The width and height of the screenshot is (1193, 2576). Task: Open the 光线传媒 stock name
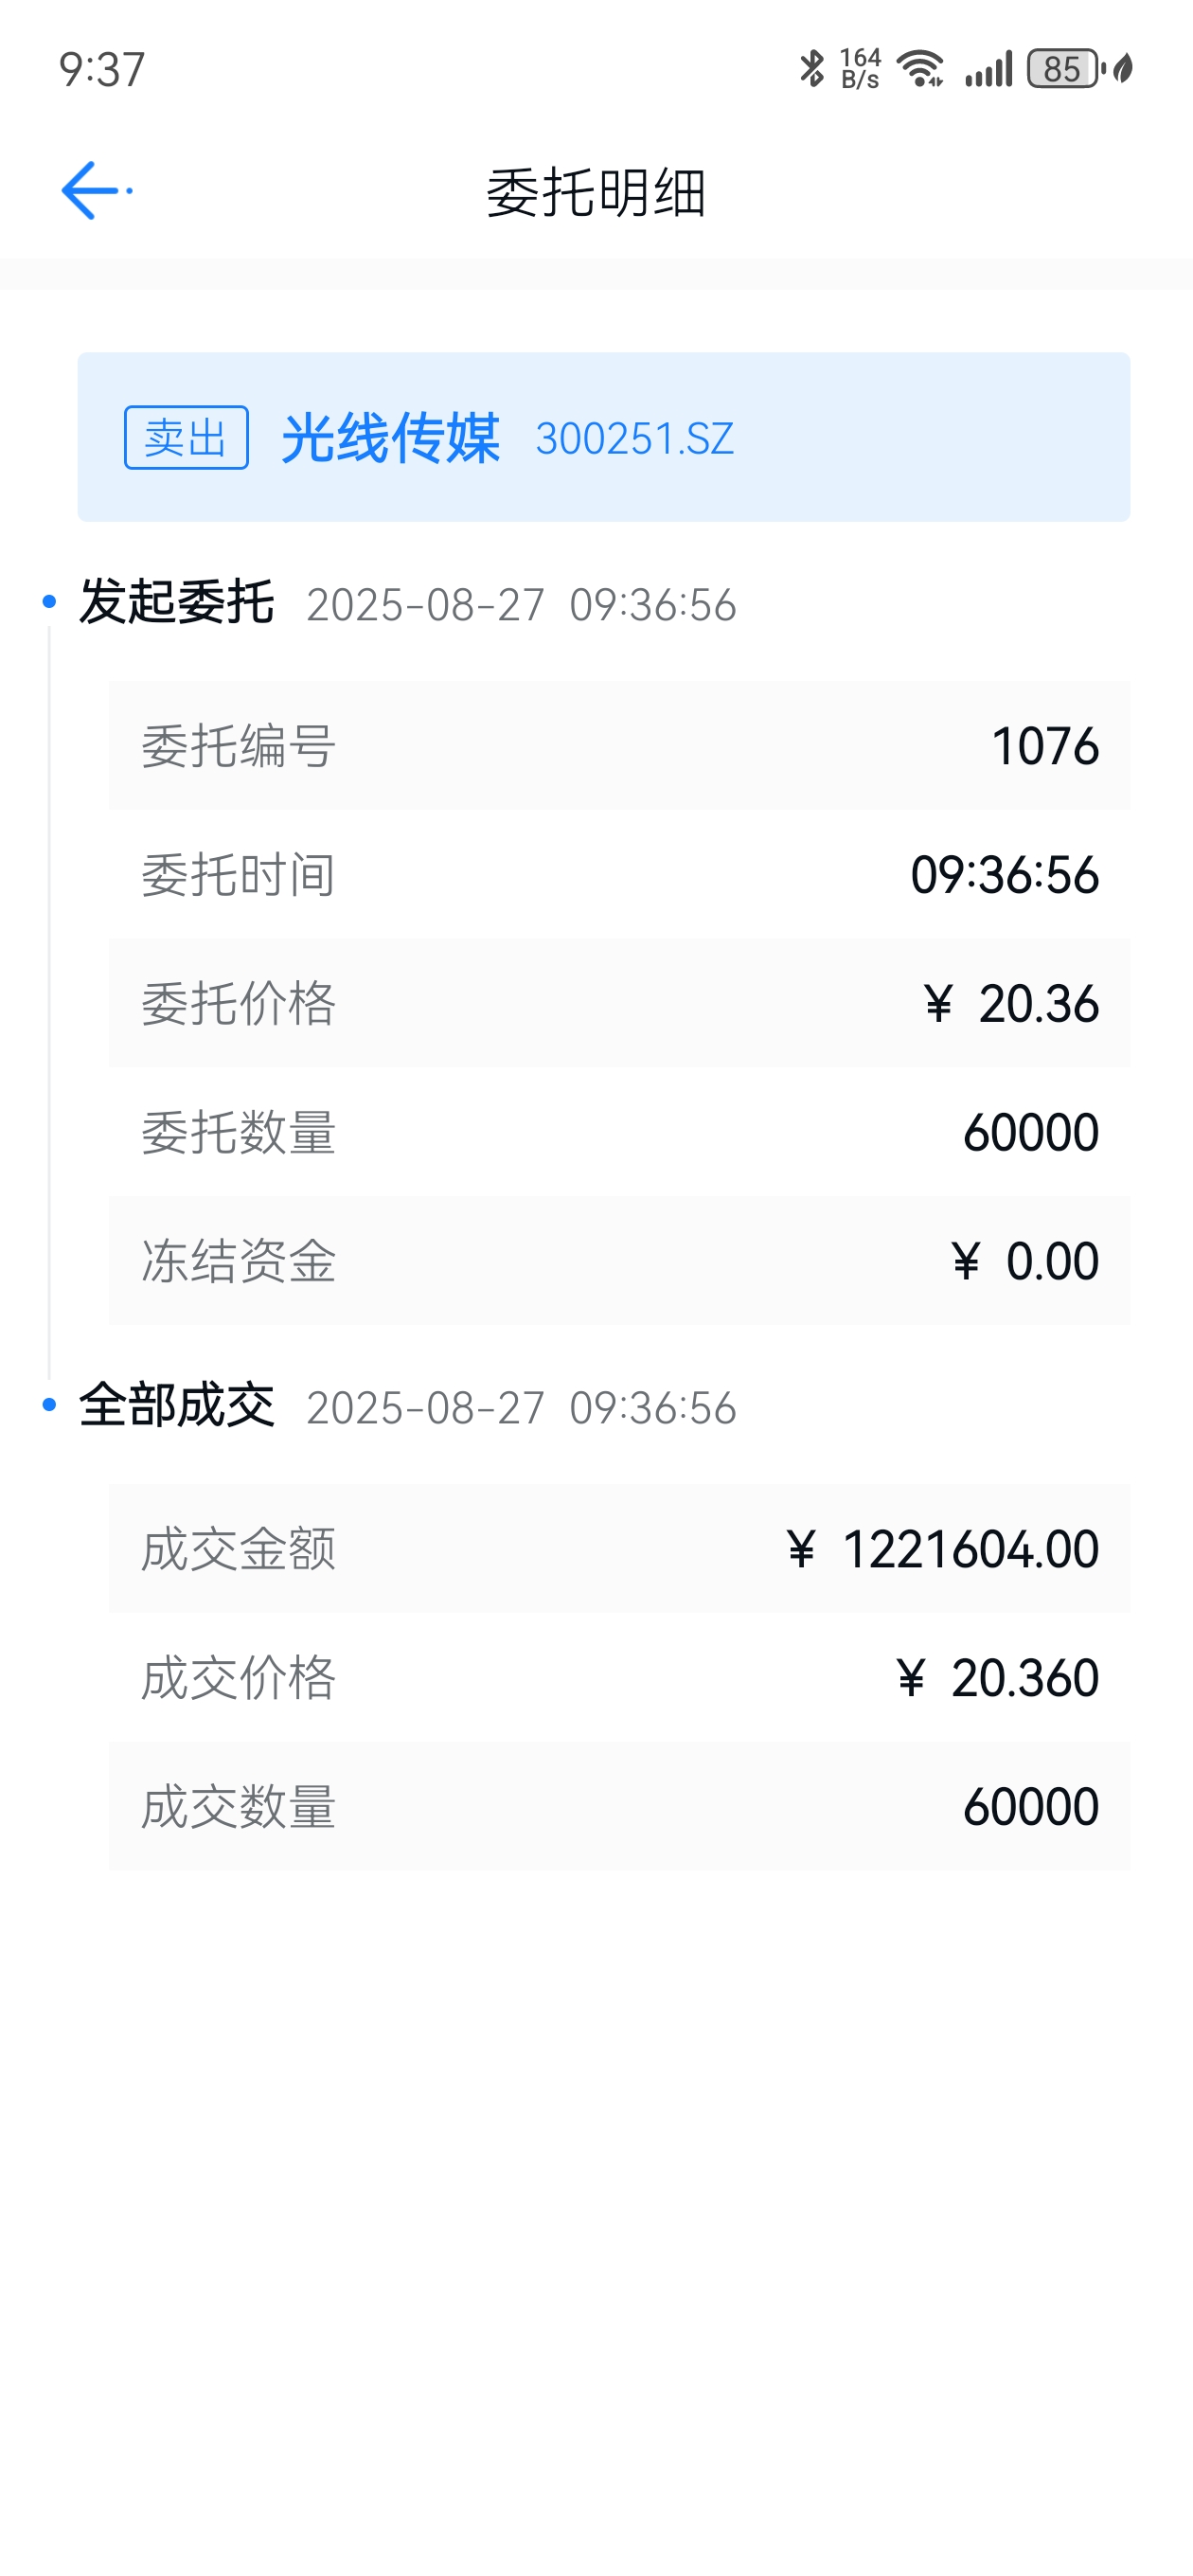[390, 437]
